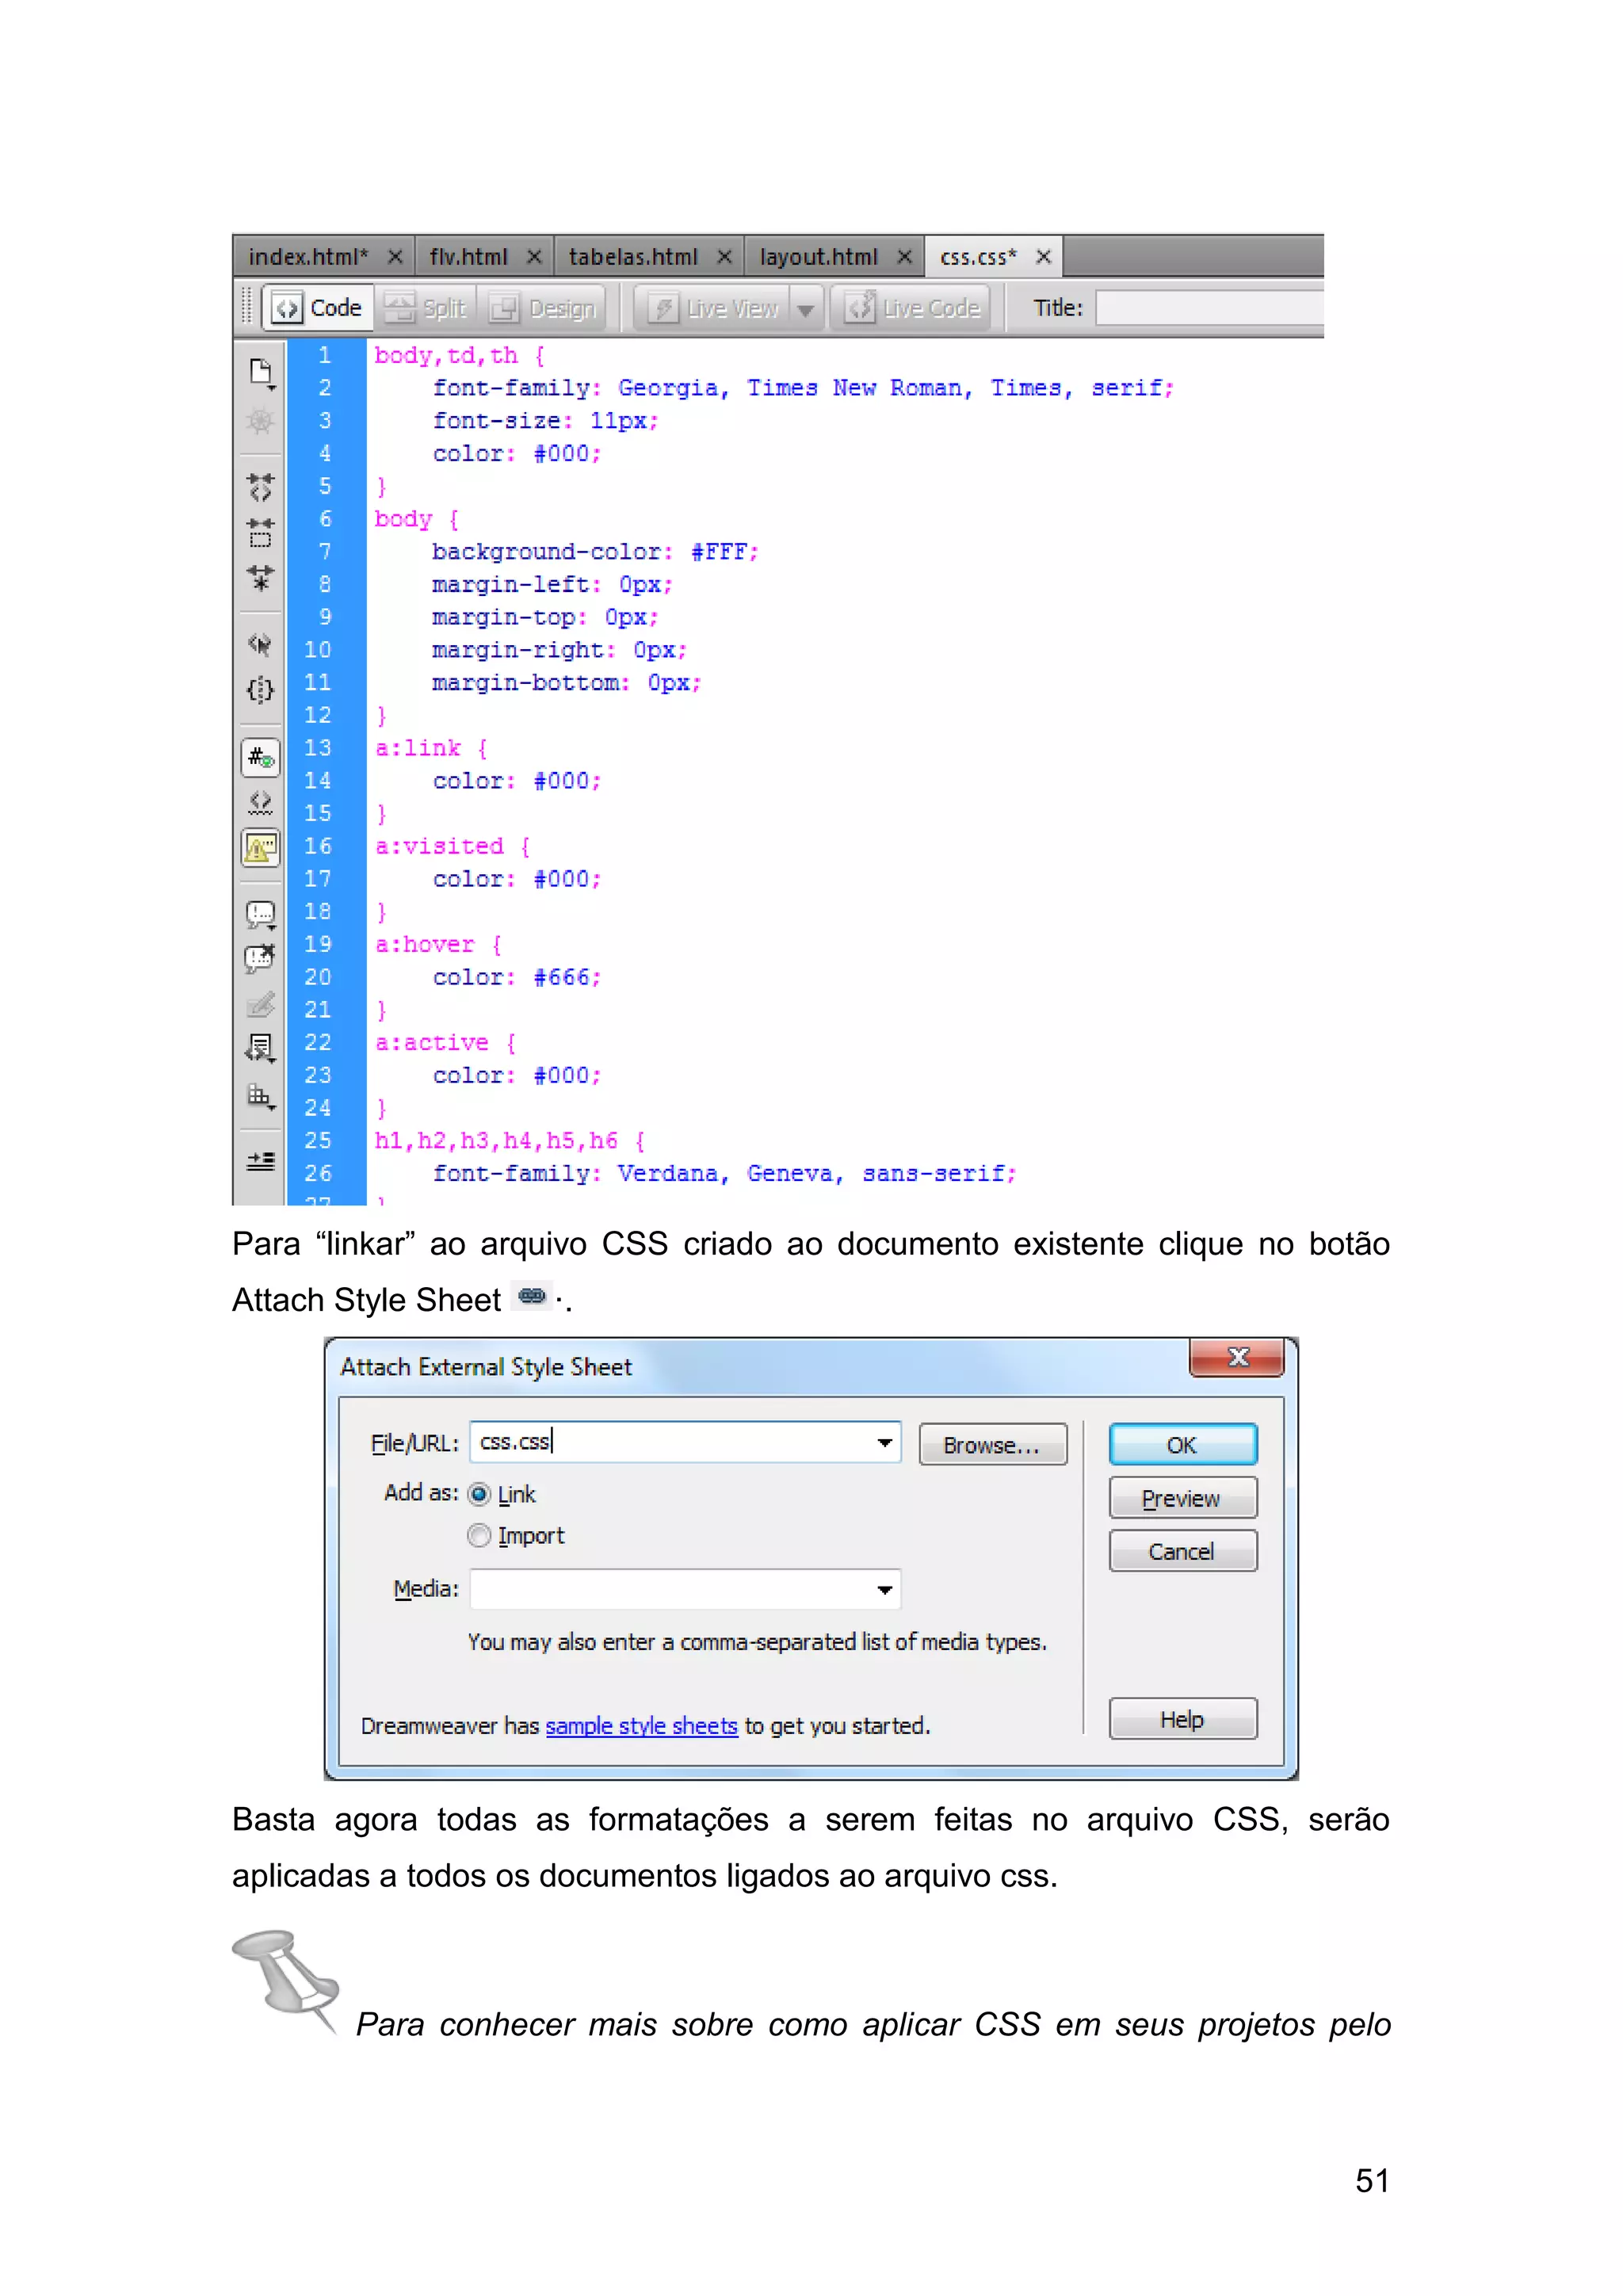This screenshot has height=2296, width=1623.
Task: Click the Attach Style Sheet chain-link icon
Action: (x=532, y=1295)
